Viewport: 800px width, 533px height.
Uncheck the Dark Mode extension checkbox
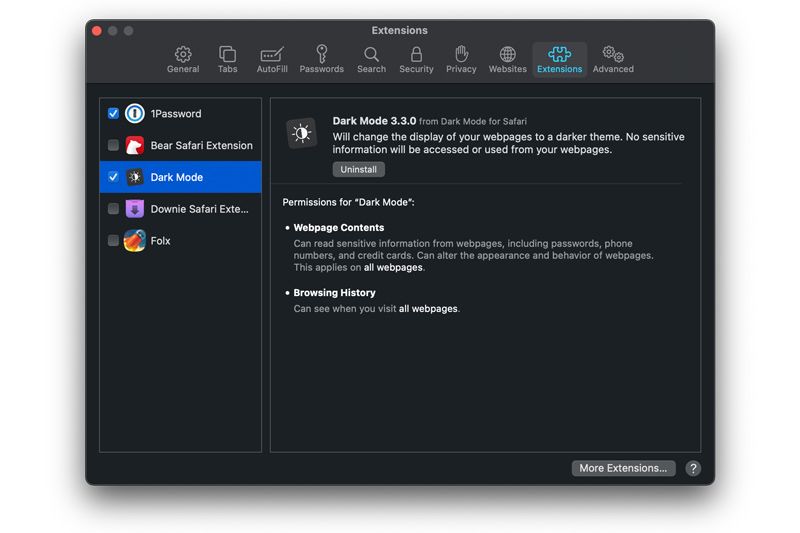click(113, 177)
